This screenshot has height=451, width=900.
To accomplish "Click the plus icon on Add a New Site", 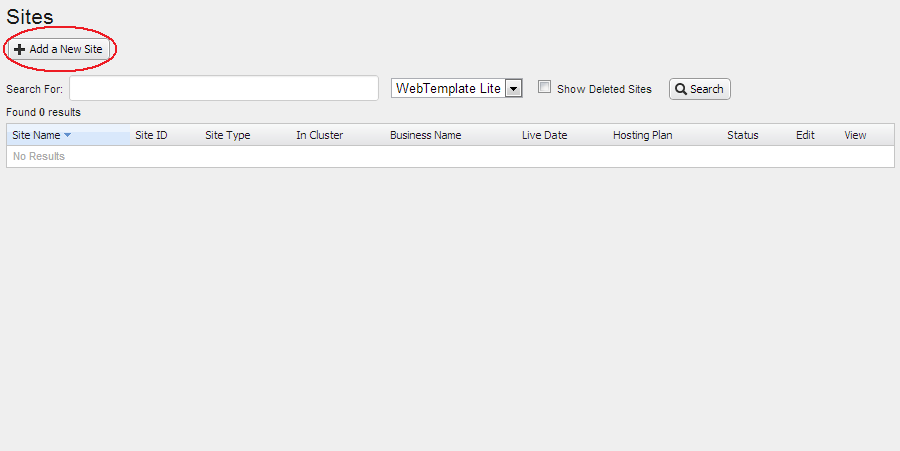I will (20, 50).
